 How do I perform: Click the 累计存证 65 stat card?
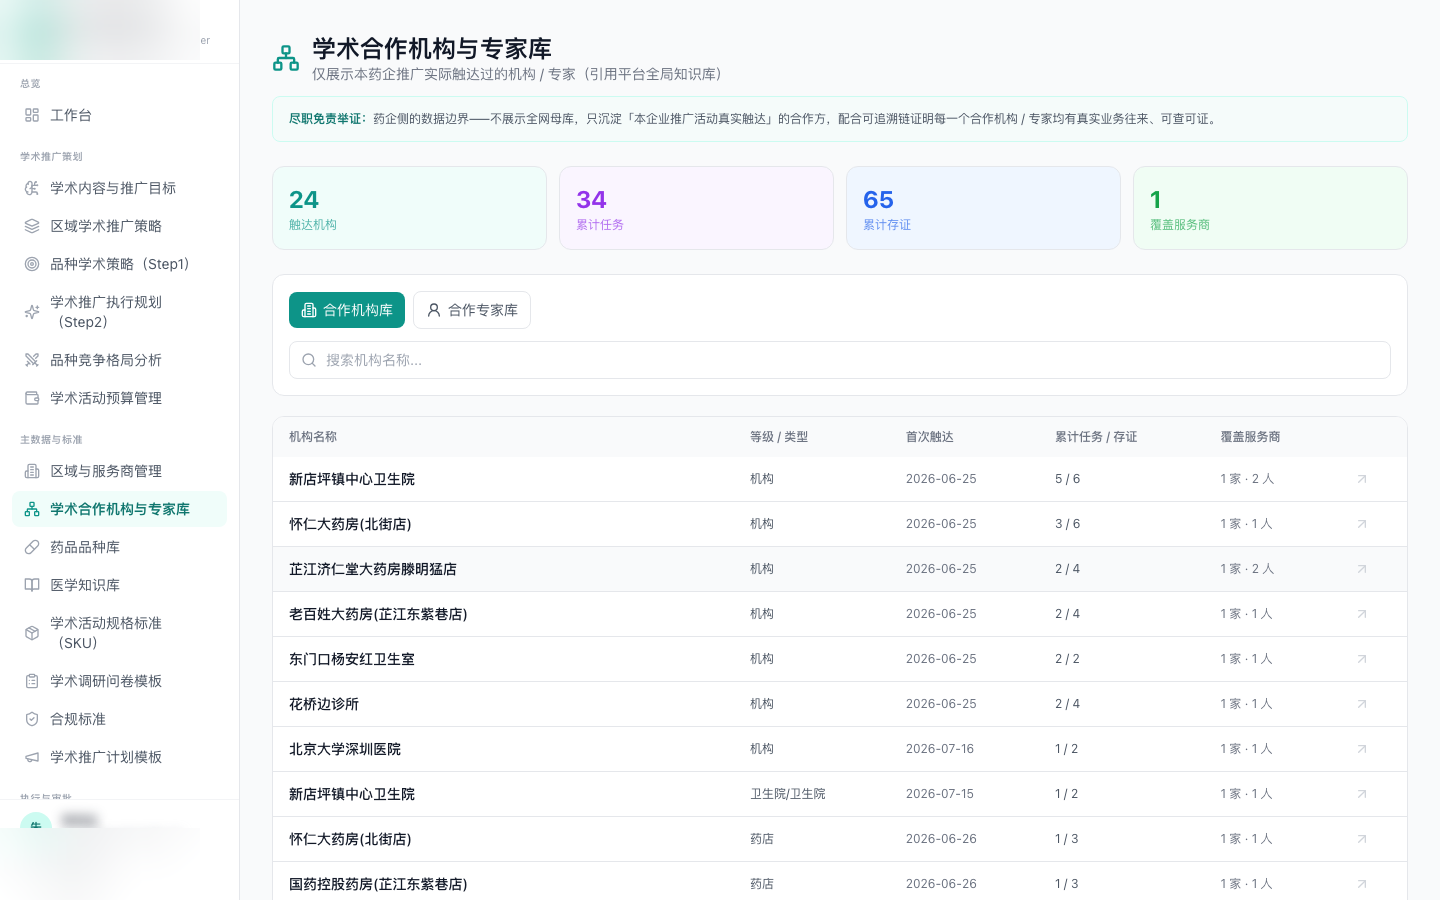click(x=983, y=208)
